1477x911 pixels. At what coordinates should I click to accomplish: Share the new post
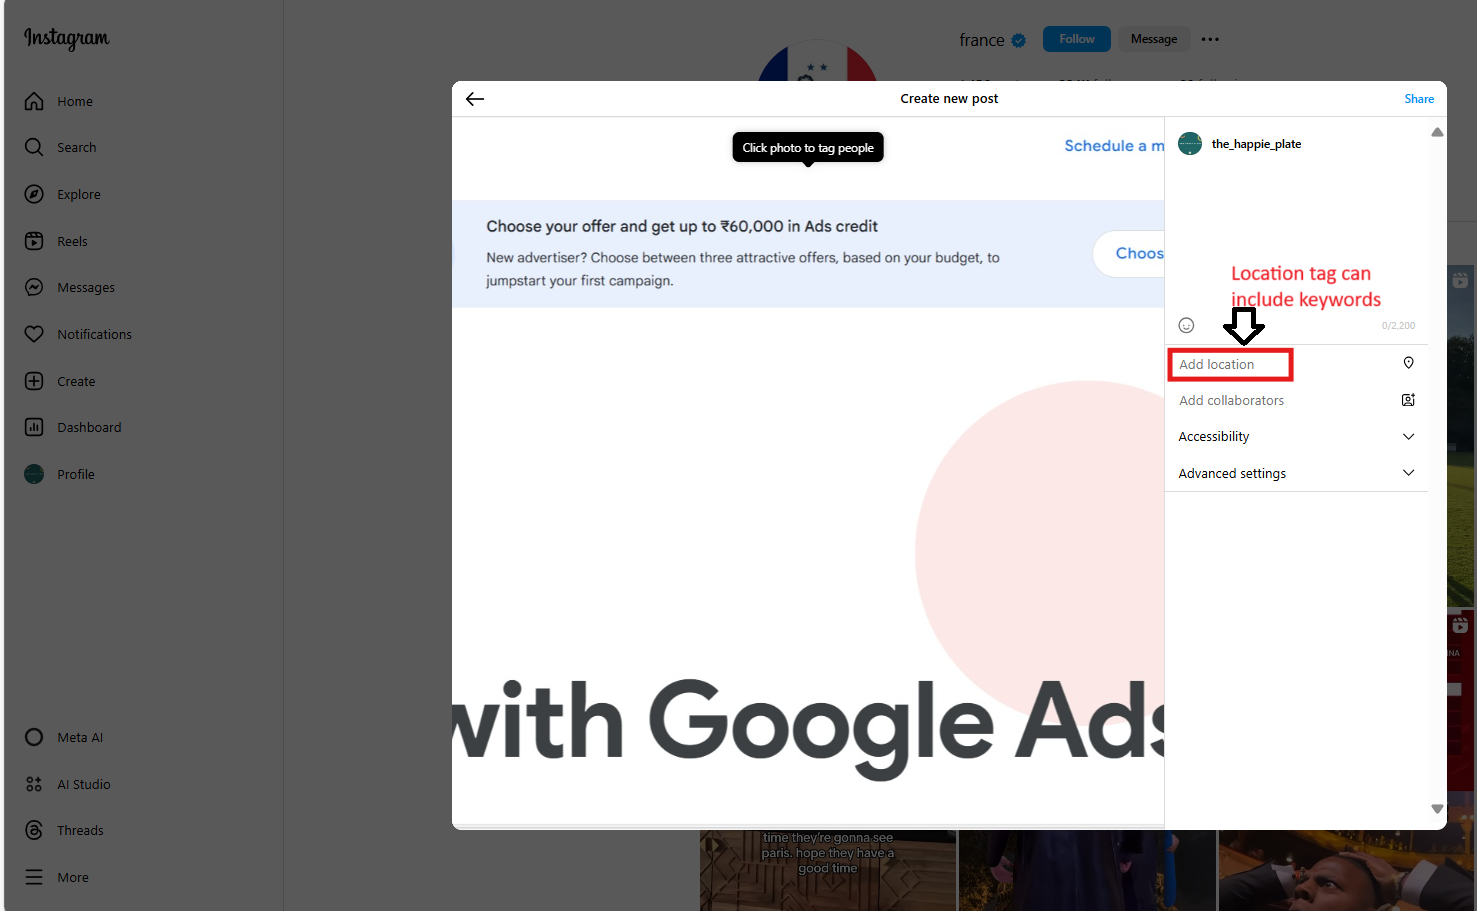tap(1419, 99)
